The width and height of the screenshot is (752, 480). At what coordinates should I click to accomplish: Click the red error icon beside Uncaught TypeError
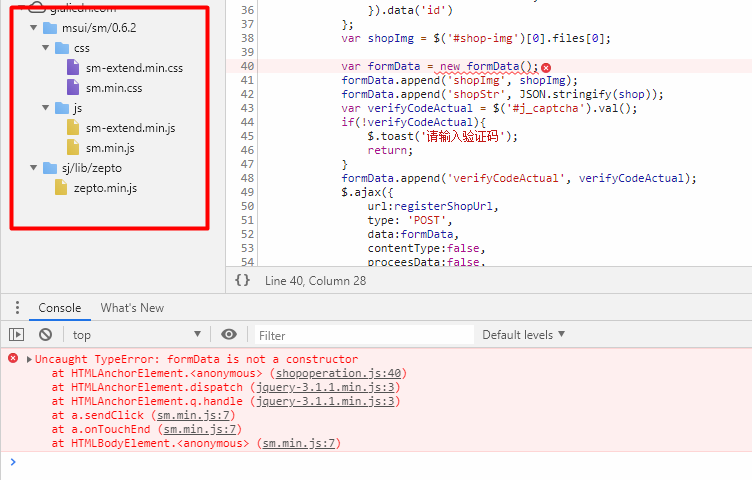point(13,358)
